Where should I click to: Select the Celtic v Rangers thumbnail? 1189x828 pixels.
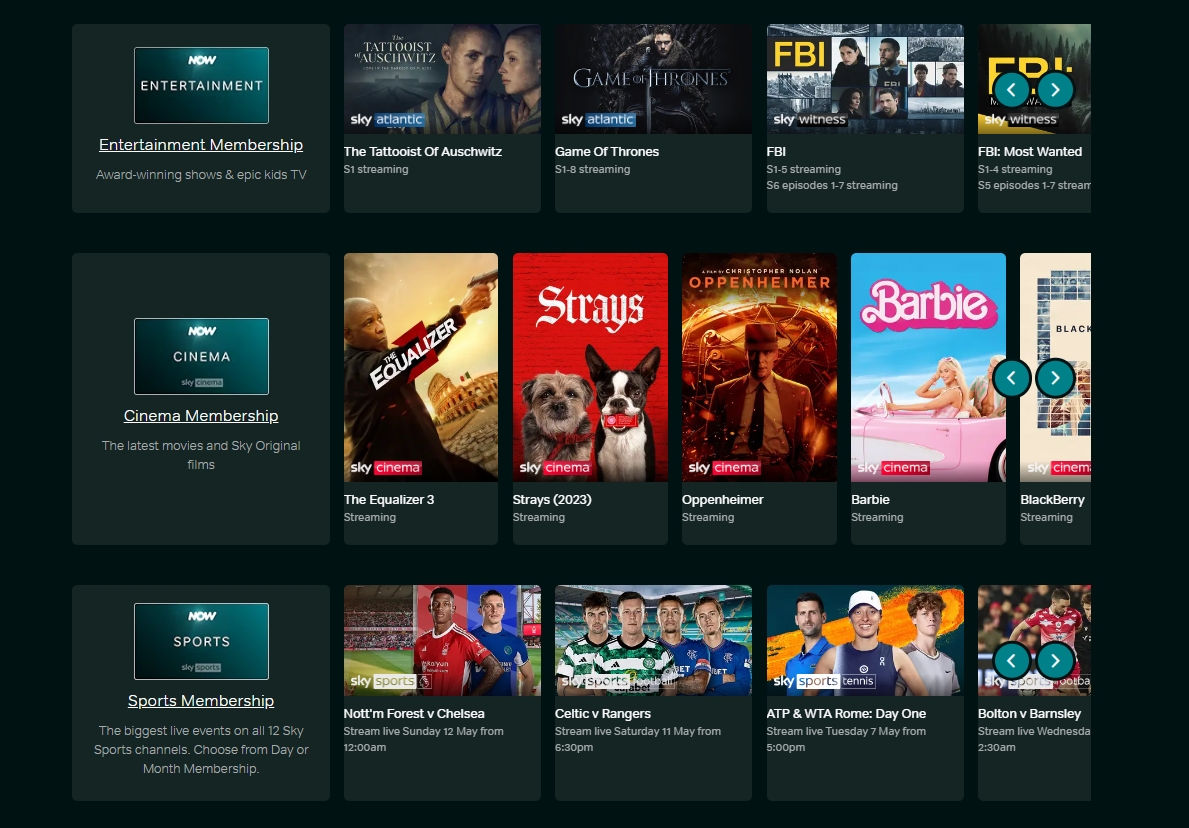point(653,641)
